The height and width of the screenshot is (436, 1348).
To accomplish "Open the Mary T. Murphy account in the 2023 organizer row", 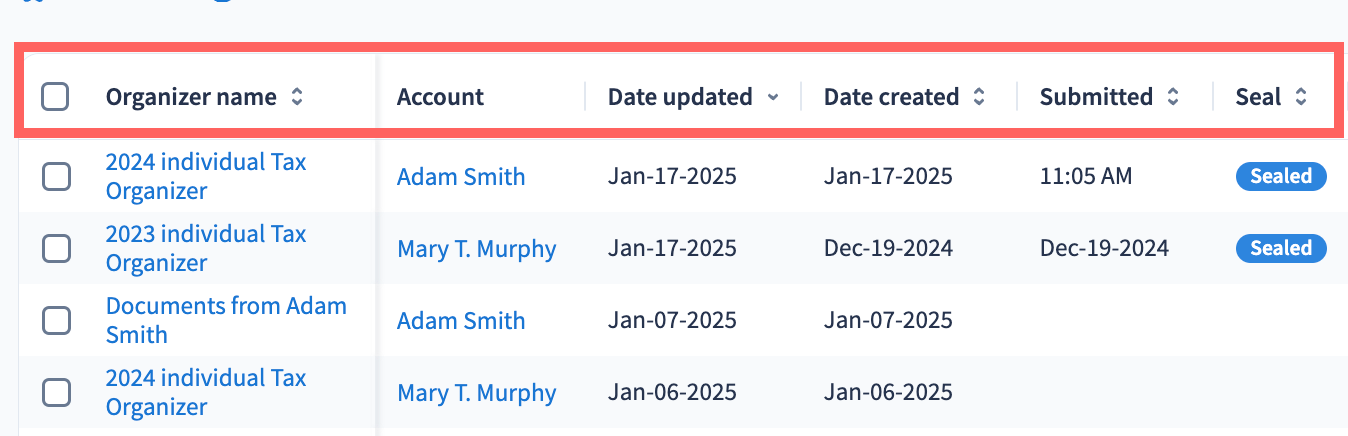I will click(x=476, y=249).
